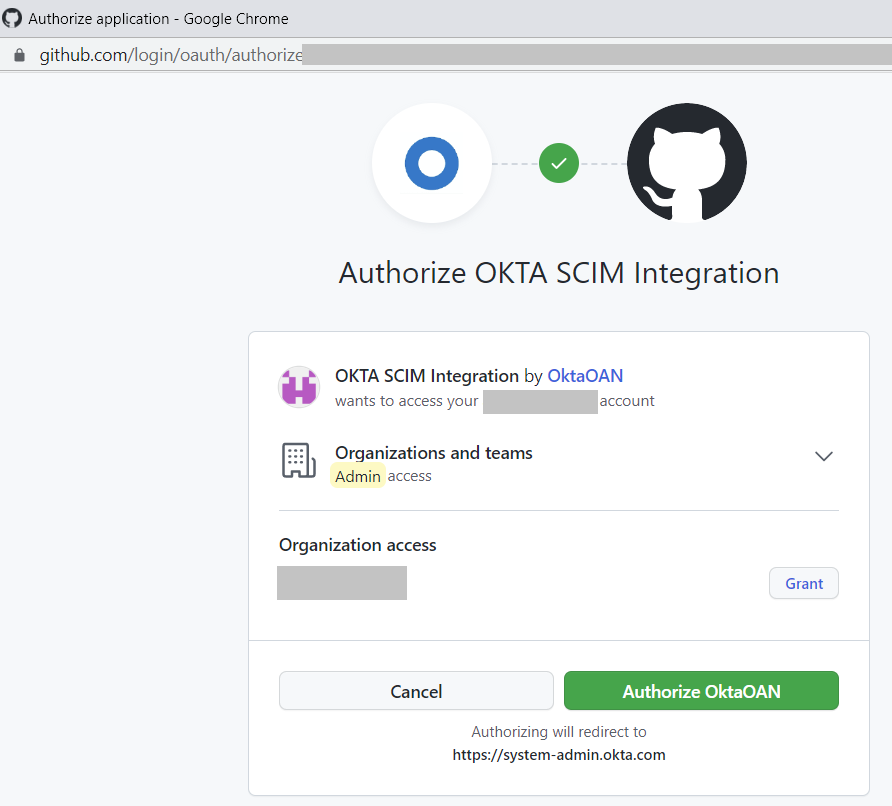Click the Organization access heading

(357, 545)
